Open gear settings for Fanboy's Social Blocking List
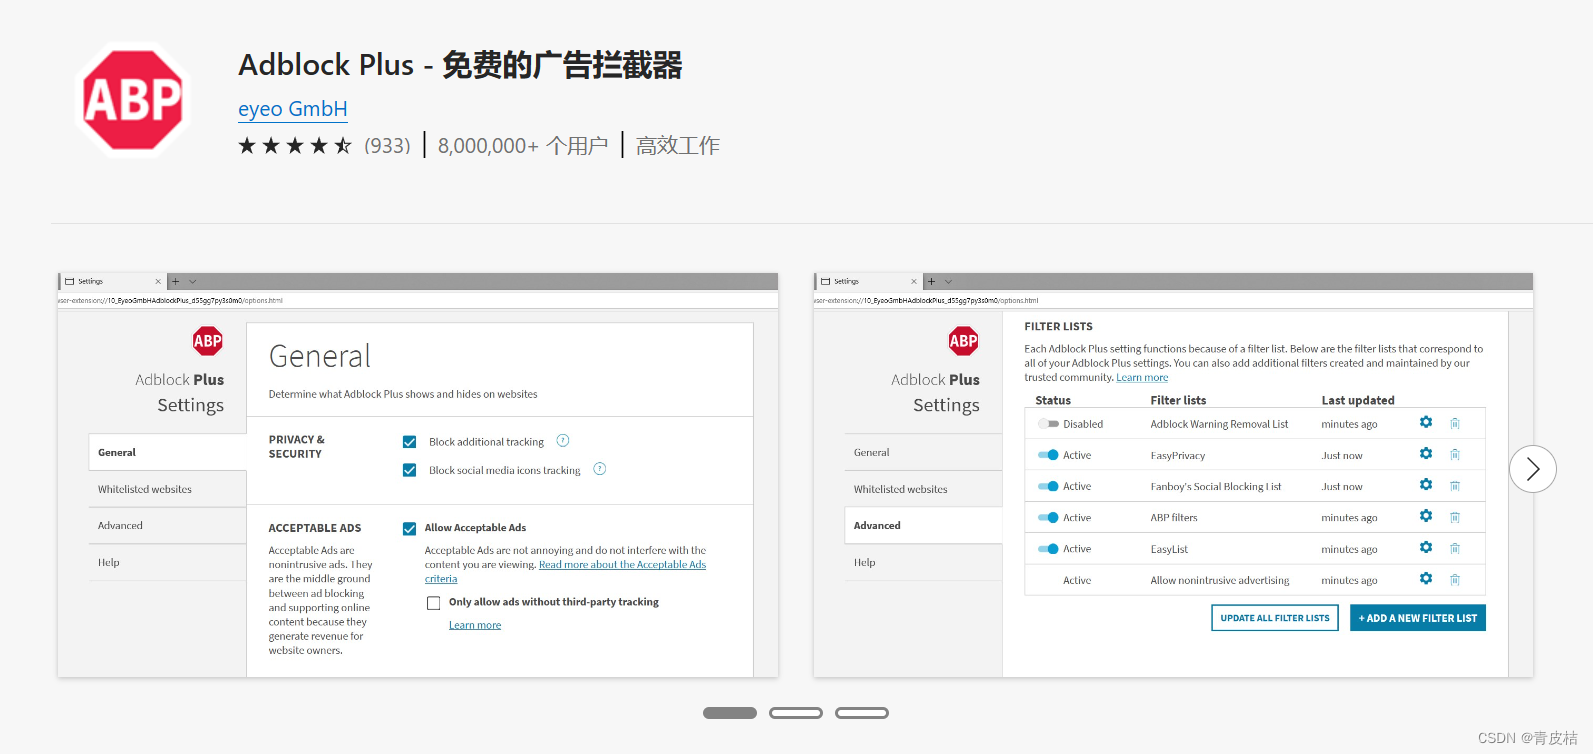The image size is (1593, 754). 1426,484
